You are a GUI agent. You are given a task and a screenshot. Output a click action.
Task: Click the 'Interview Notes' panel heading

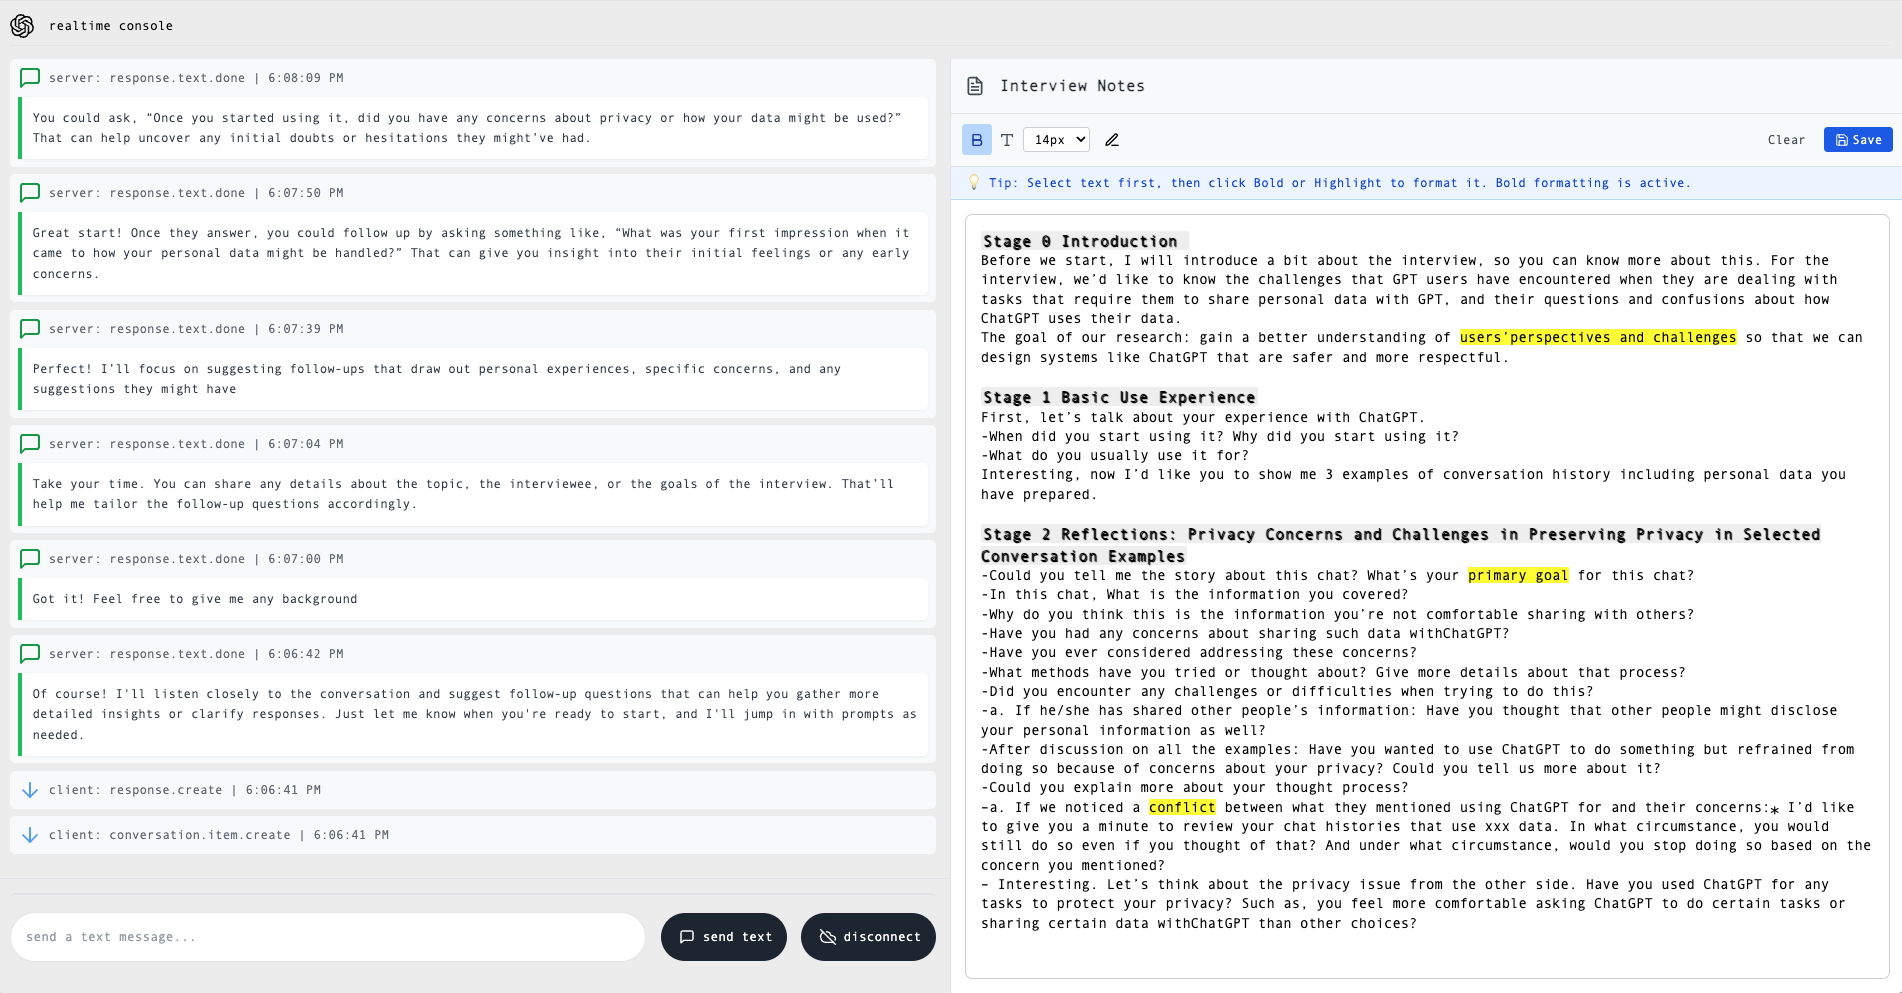click(1073, 86)
